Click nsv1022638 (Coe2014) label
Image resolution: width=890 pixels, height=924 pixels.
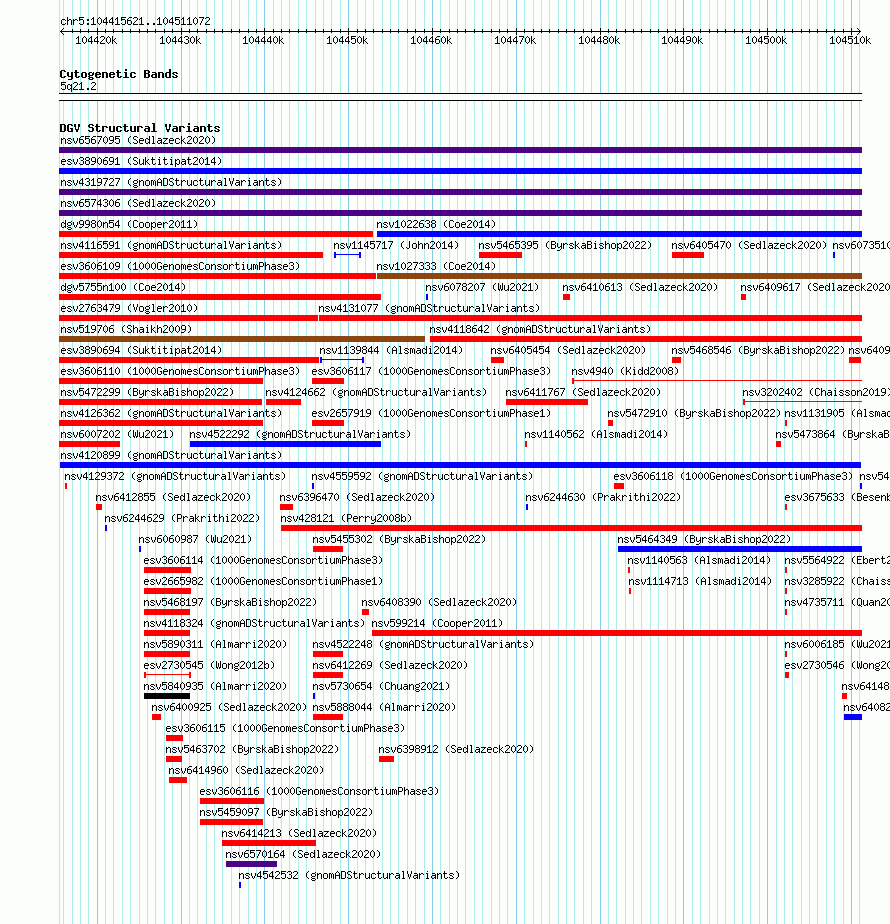pos(436,224)
